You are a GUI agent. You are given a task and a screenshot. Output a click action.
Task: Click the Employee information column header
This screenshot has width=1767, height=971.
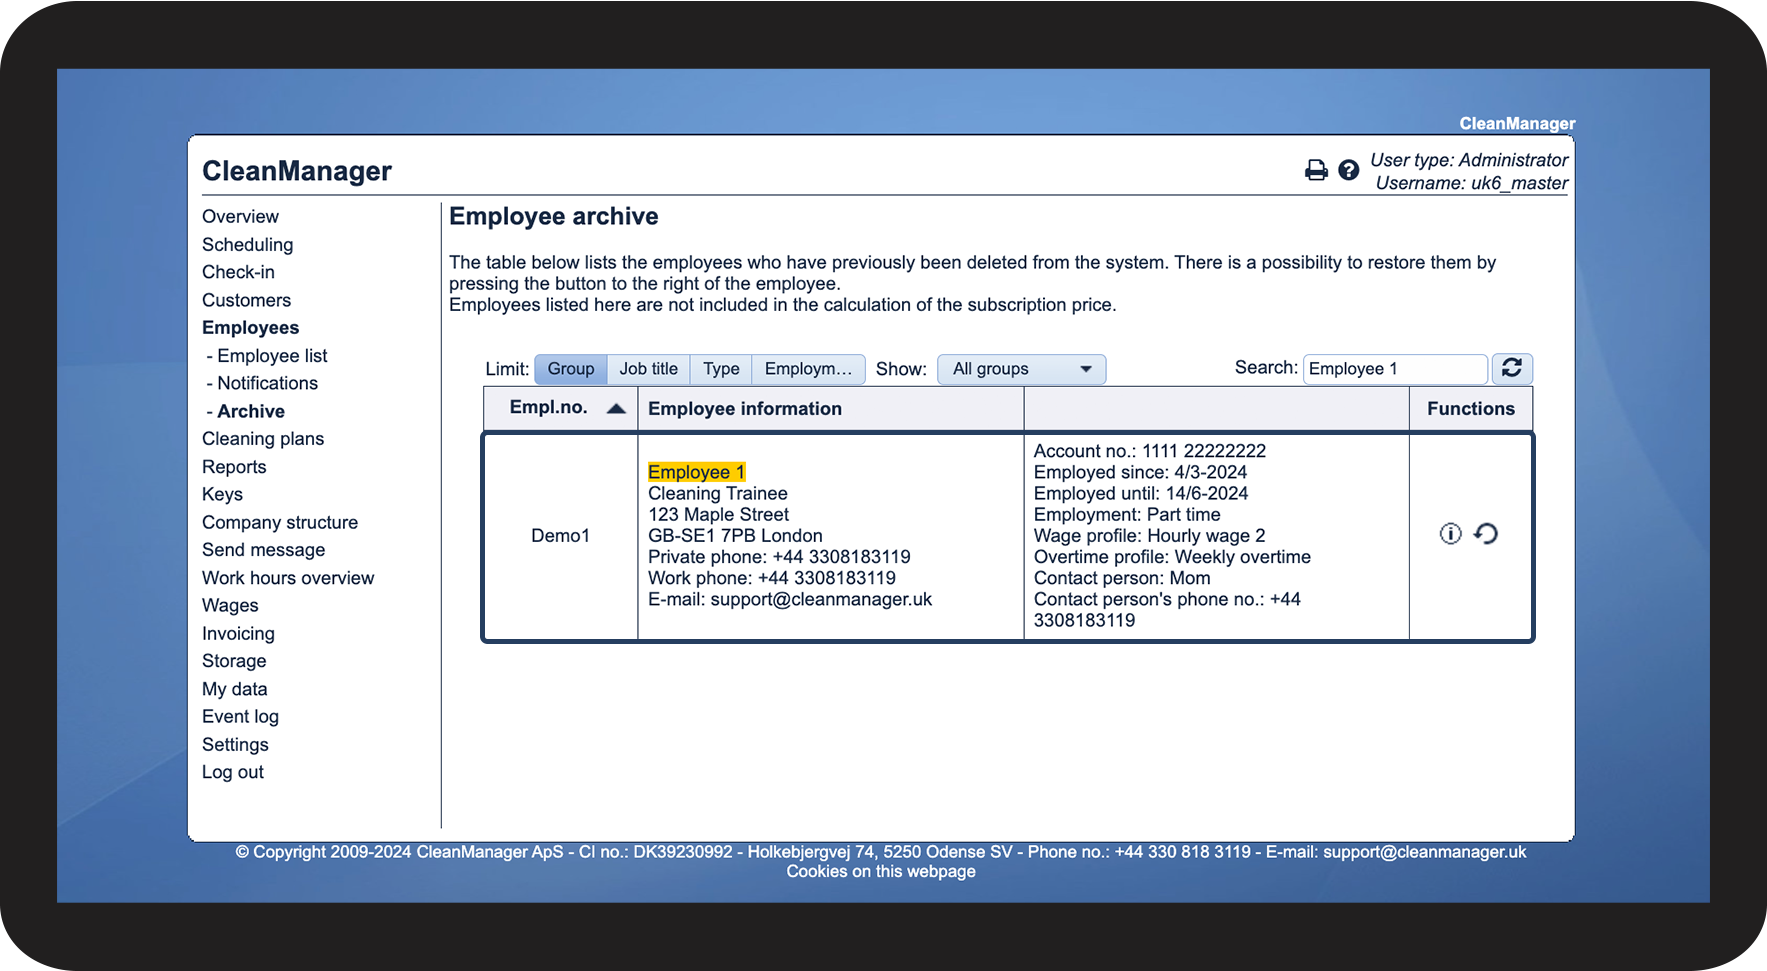click(x=745, y=409)
